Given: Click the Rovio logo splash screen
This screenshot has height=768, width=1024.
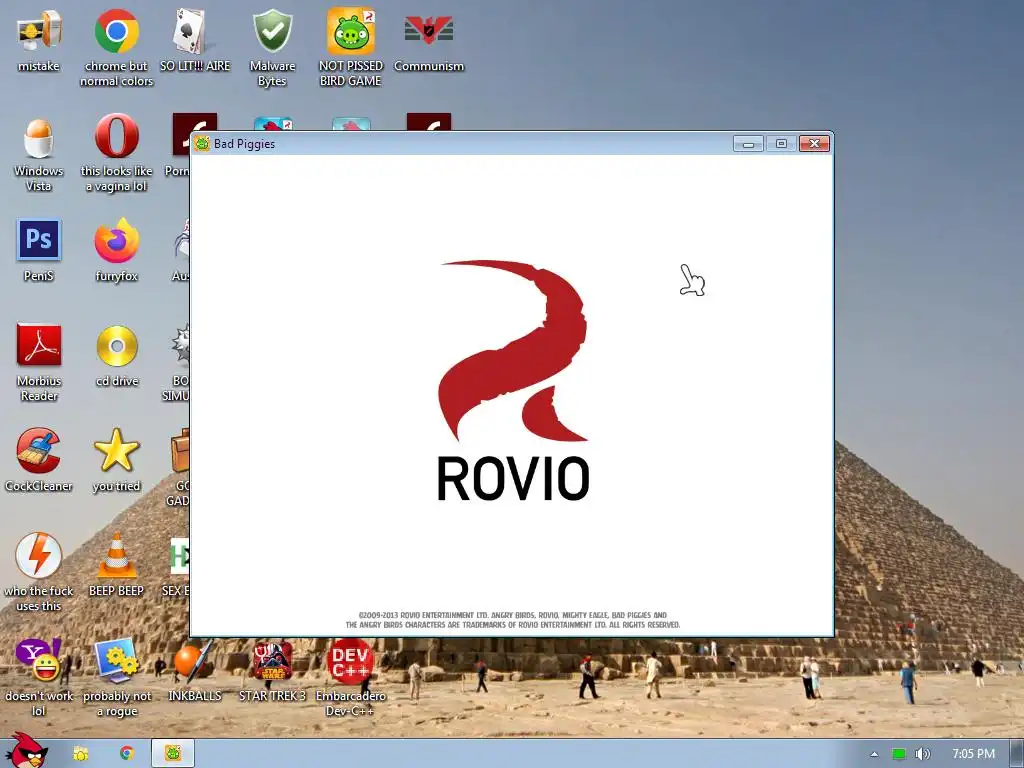Looking at the screenshot, I should click(x=513, y=381).
